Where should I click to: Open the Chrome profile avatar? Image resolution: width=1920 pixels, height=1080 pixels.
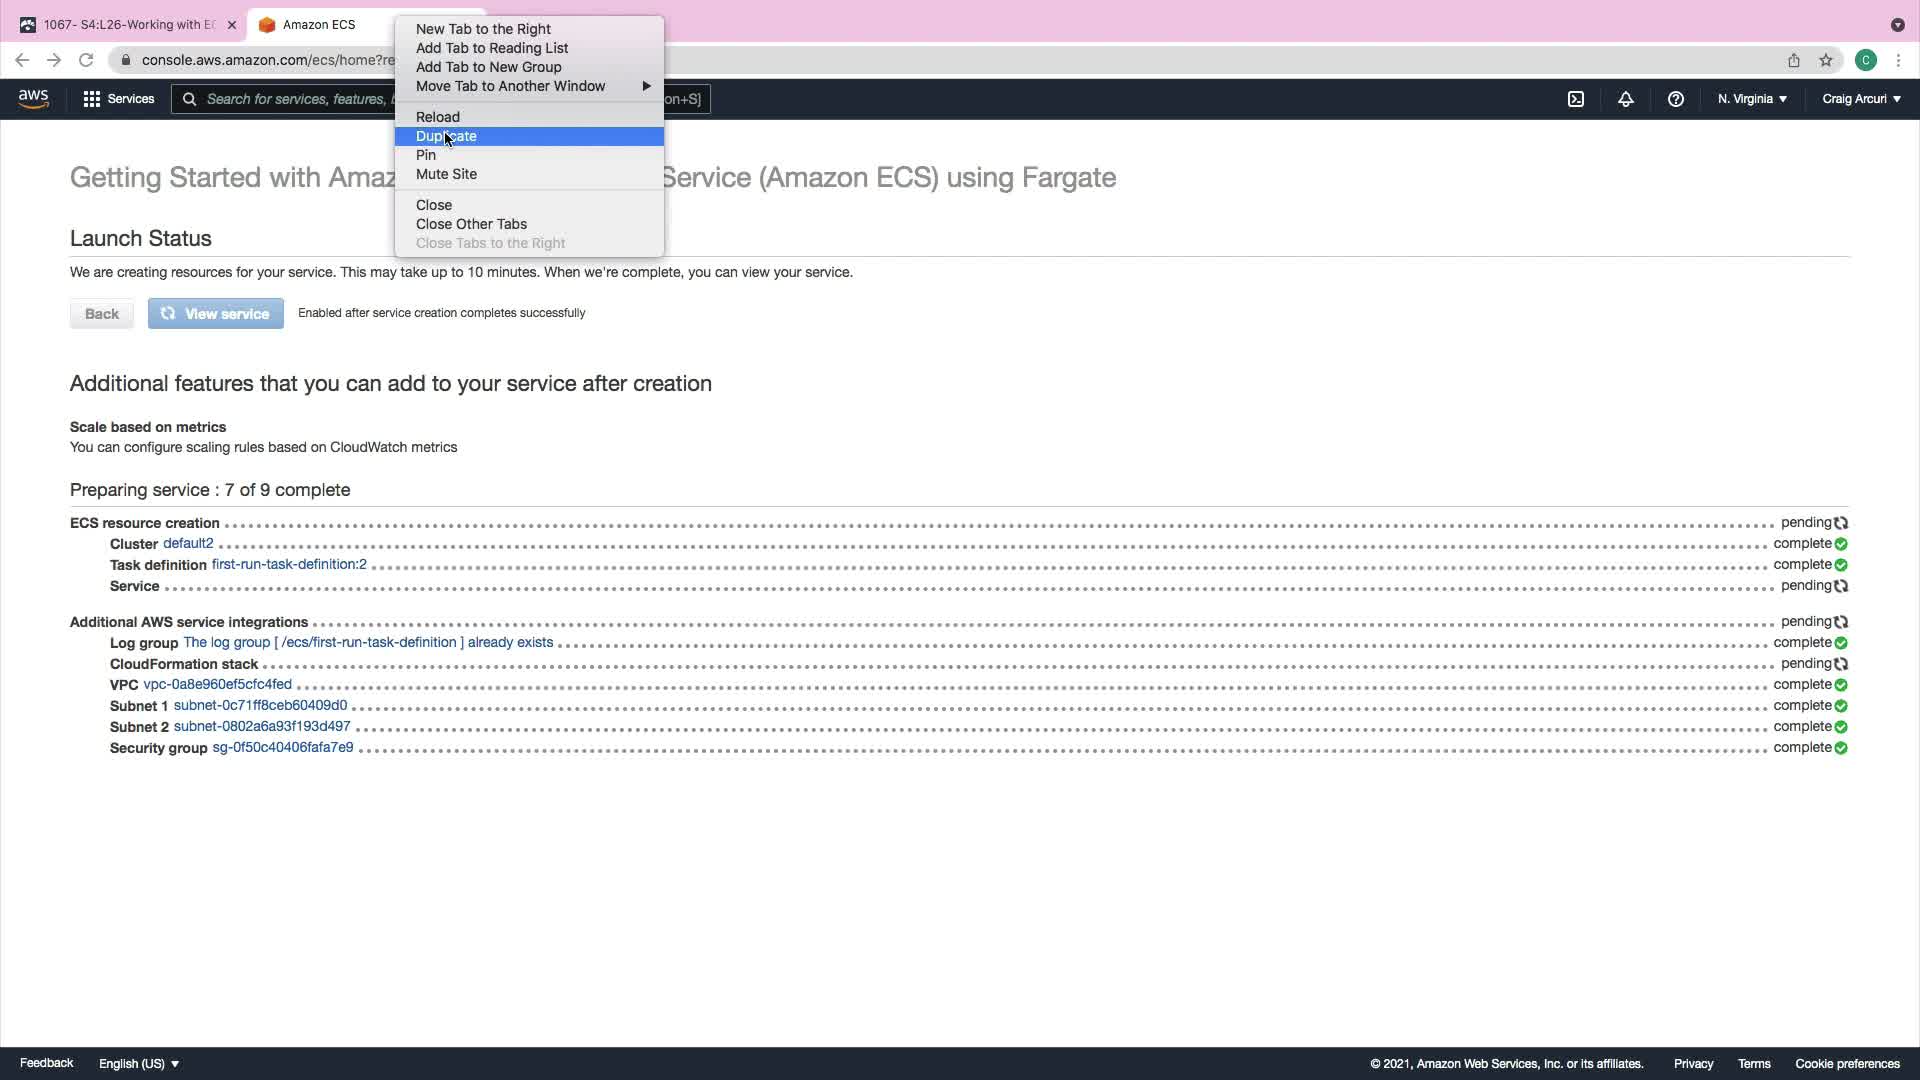[x=1865, y=60]
